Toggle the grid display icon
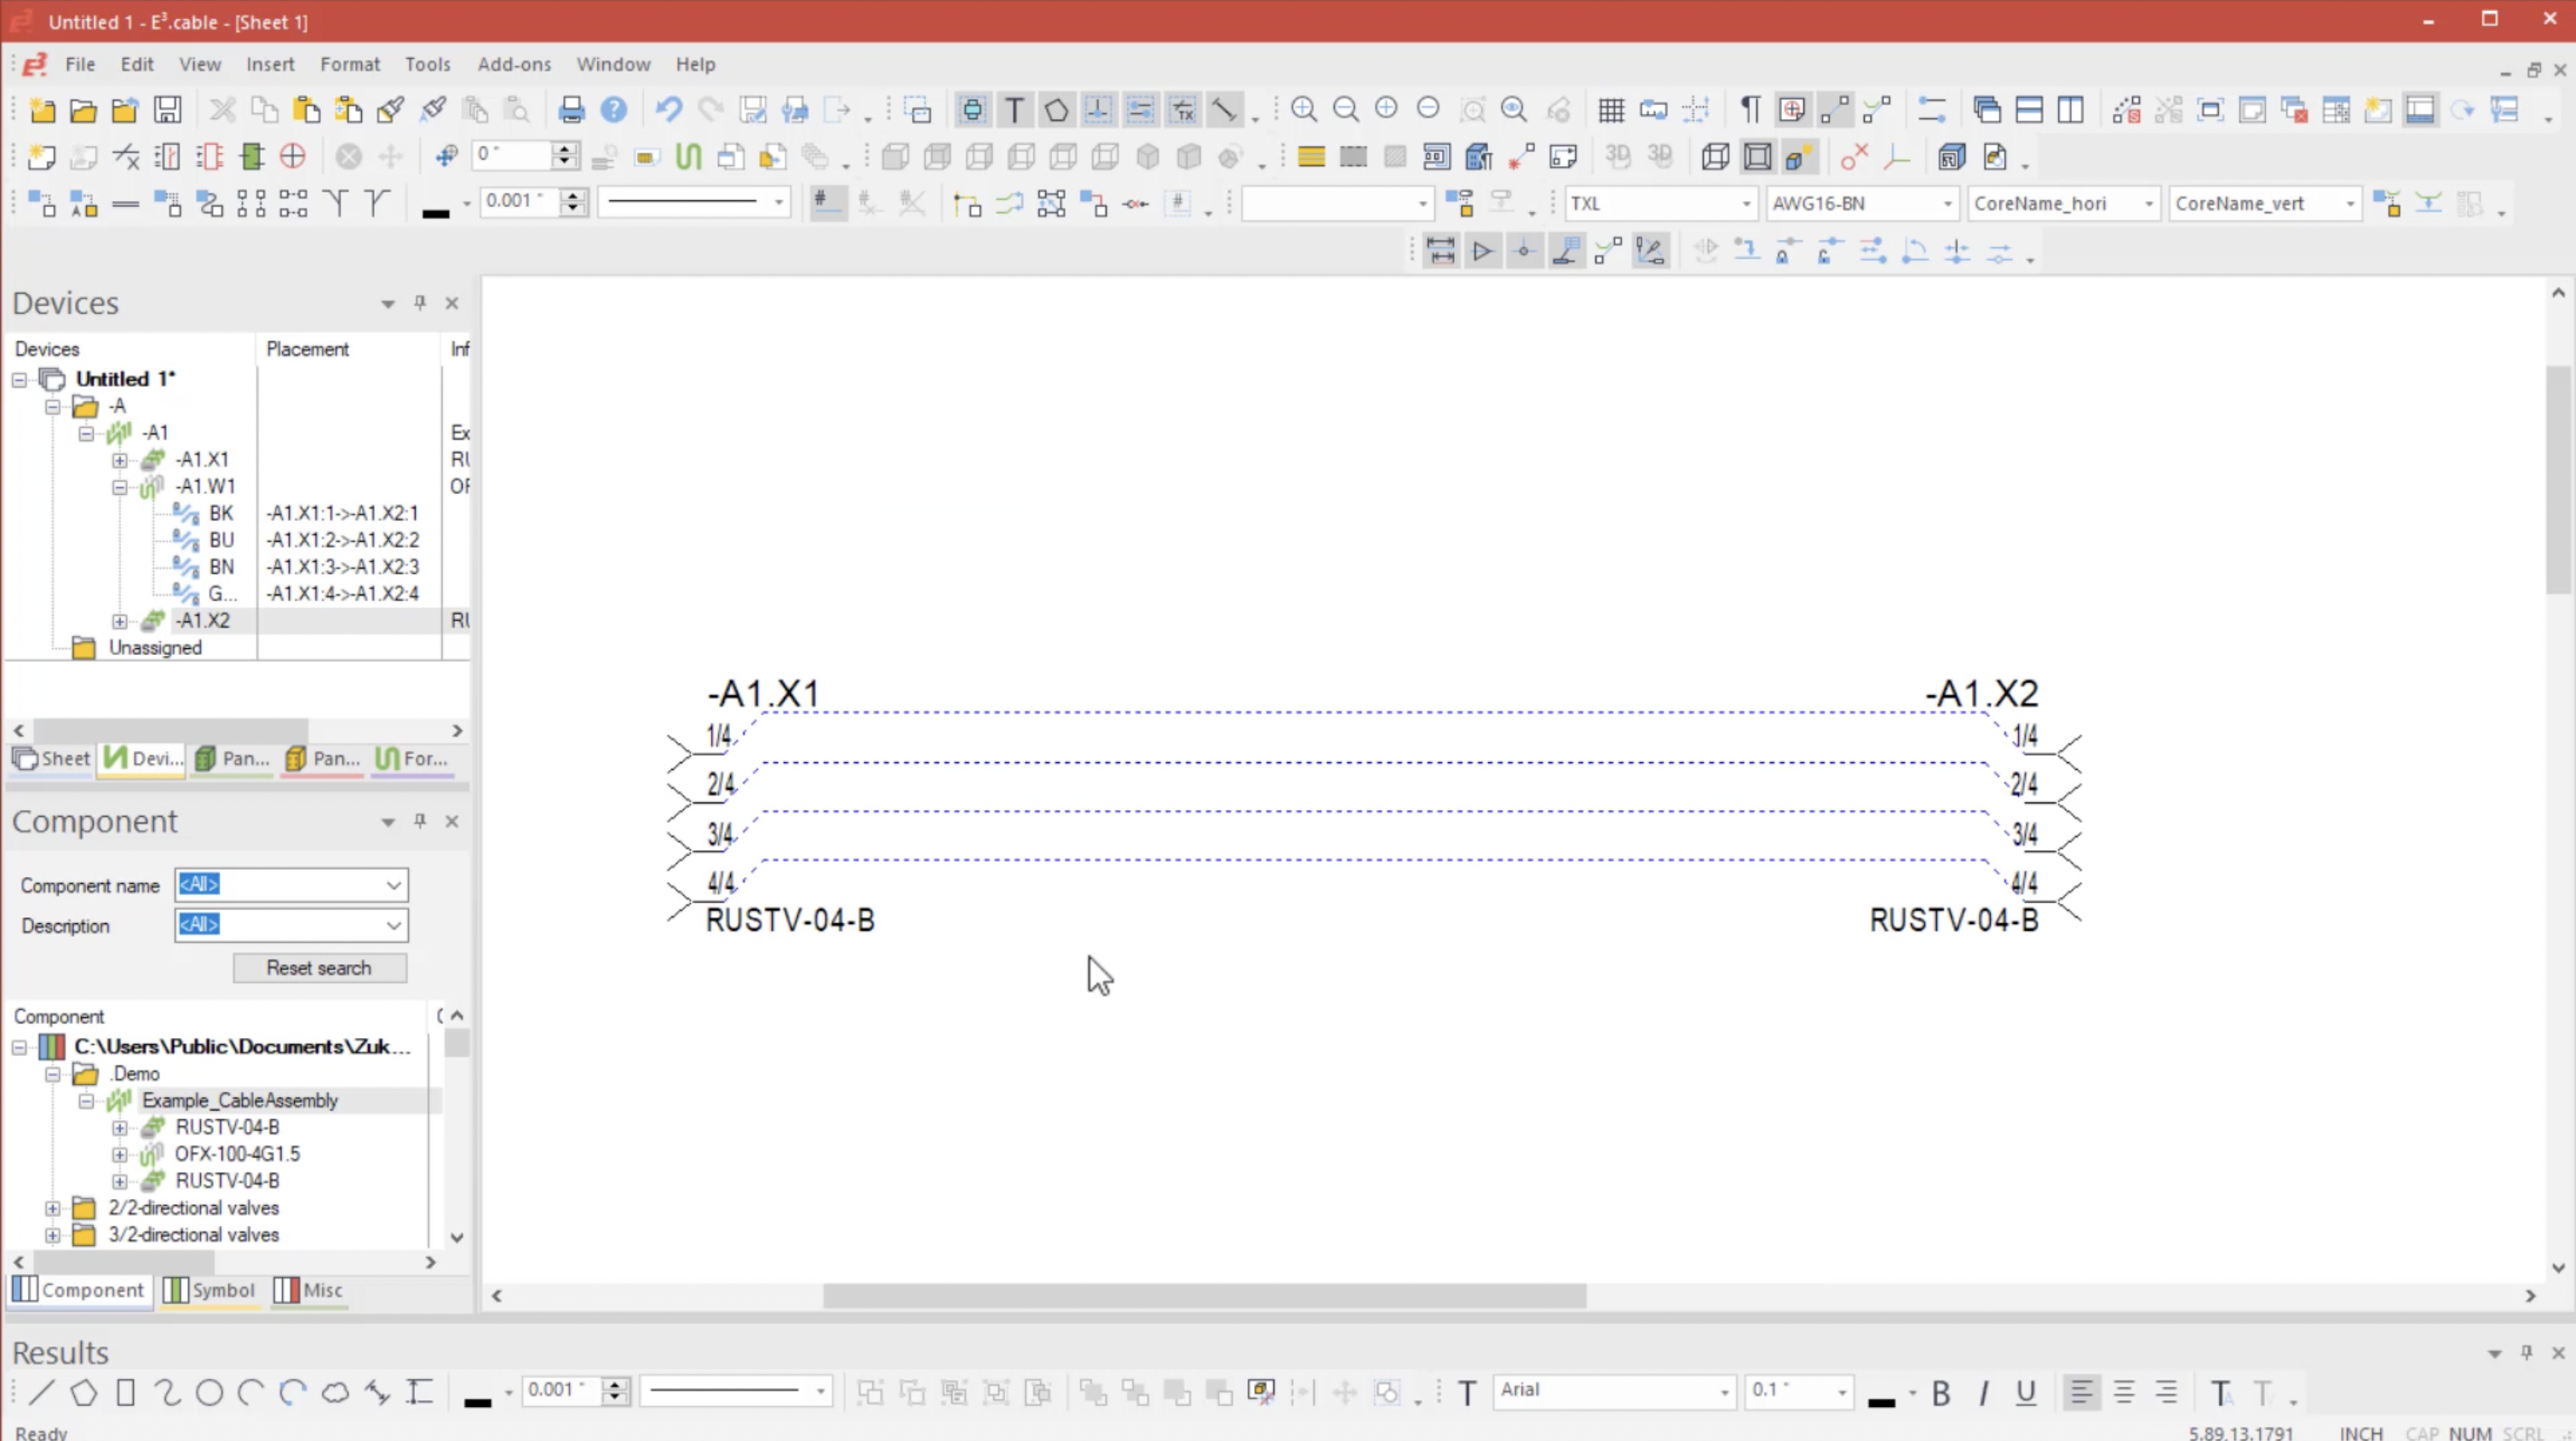 tap(1611, 110)
